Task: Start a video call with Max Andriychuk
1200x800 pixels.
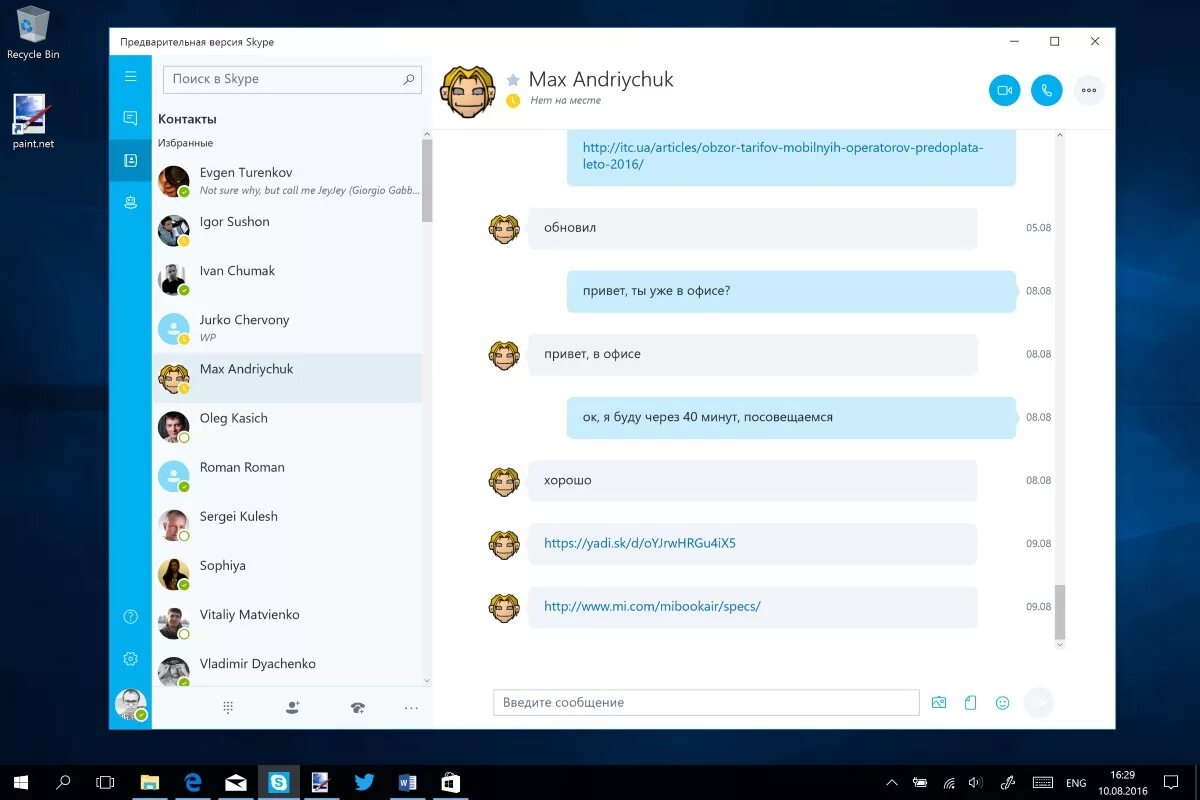Action: tap(1004, 90)
